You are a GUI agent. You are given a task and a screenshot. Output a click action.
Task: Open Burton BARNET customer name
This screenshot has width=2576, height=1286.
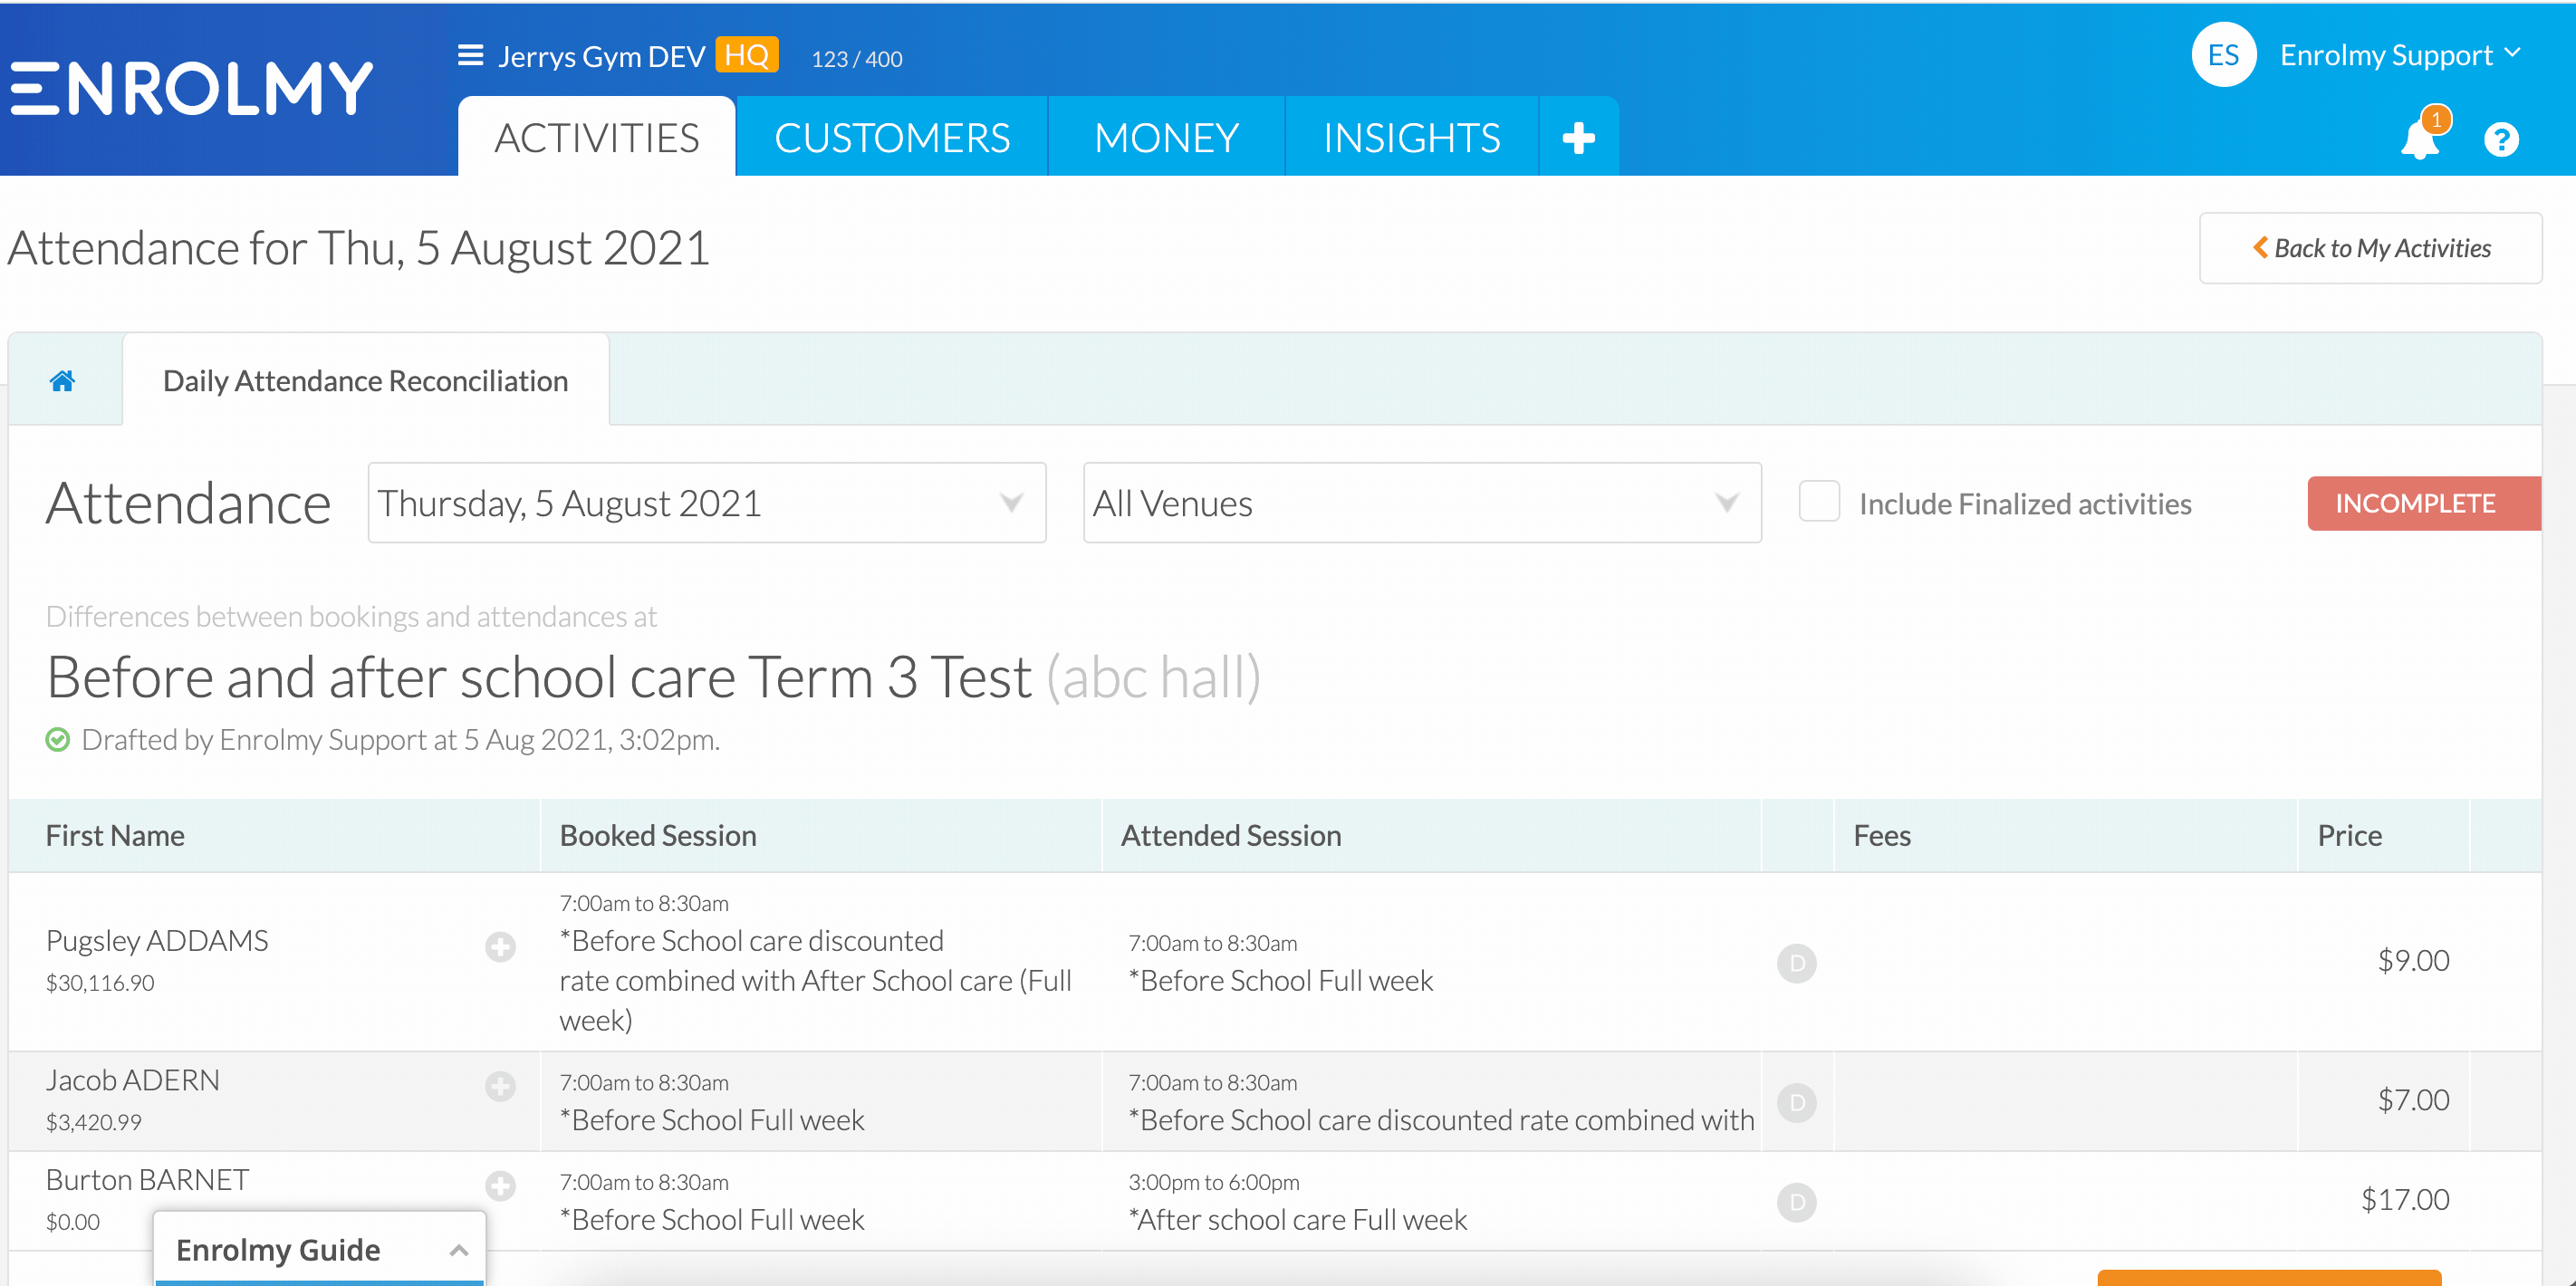[148, 1180]
